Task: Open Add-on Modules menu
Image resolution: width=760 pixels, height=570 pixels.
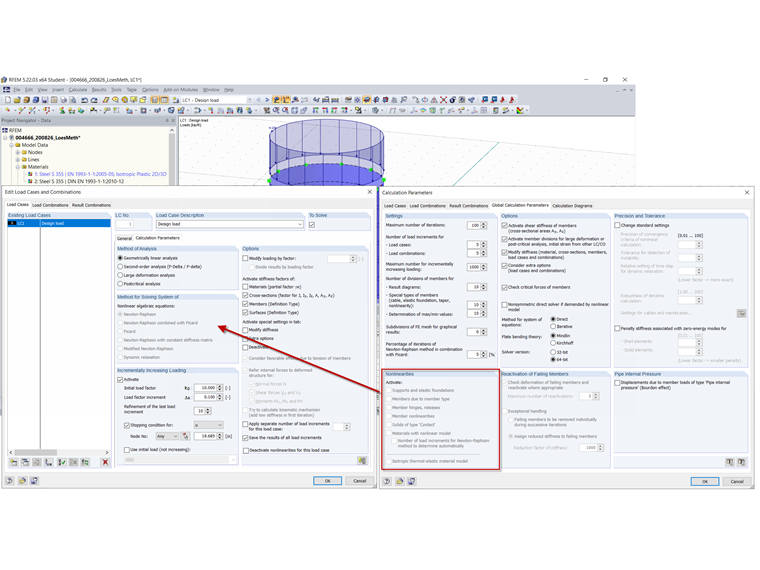Action: click(180, 90)
